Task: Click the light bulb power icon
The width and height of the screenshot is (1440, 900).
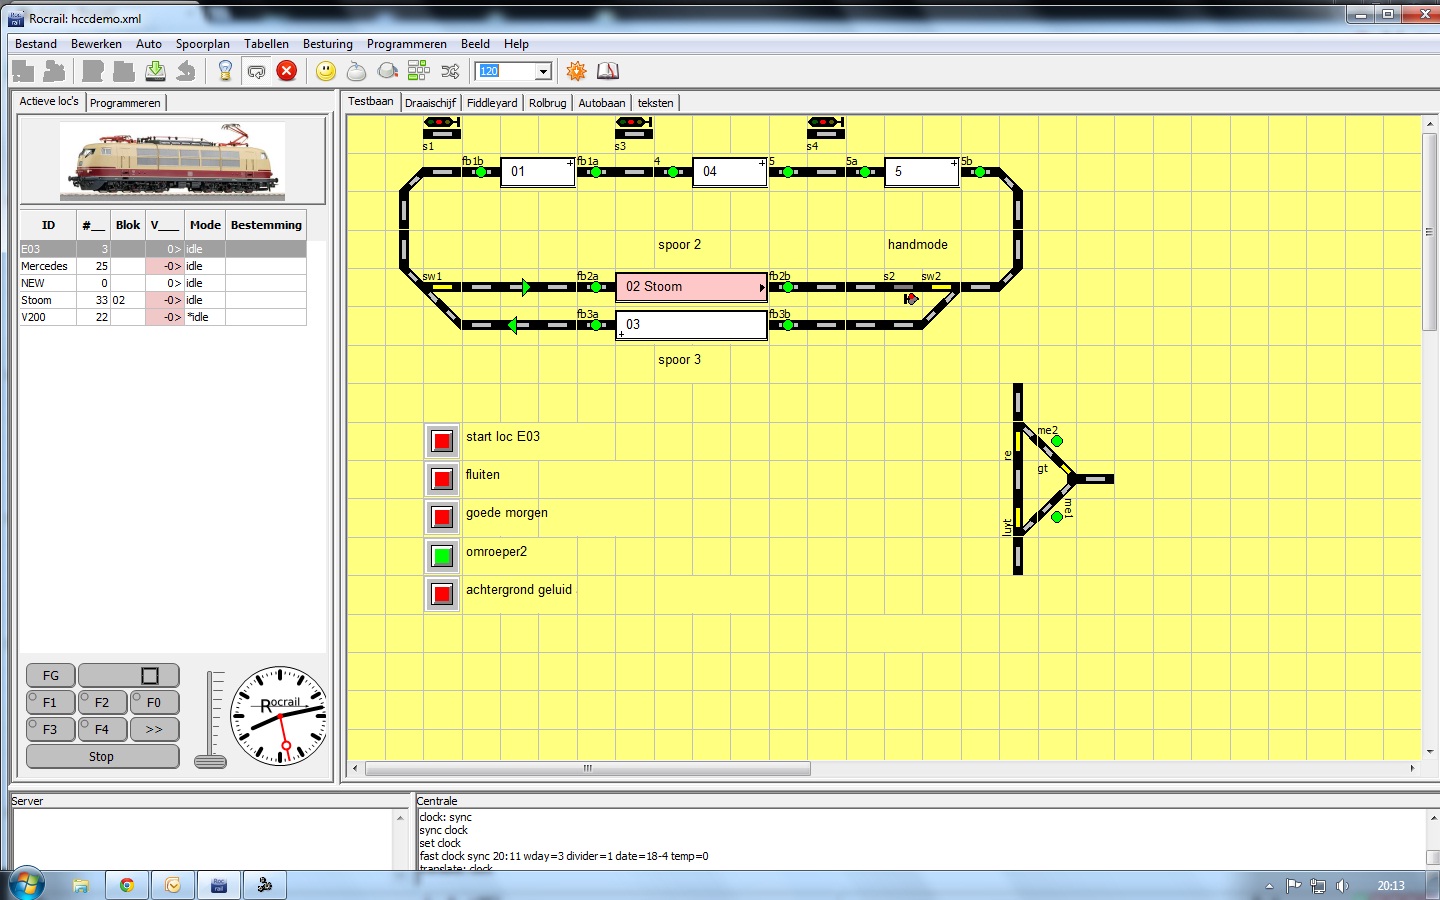Action: click(225, 71)
